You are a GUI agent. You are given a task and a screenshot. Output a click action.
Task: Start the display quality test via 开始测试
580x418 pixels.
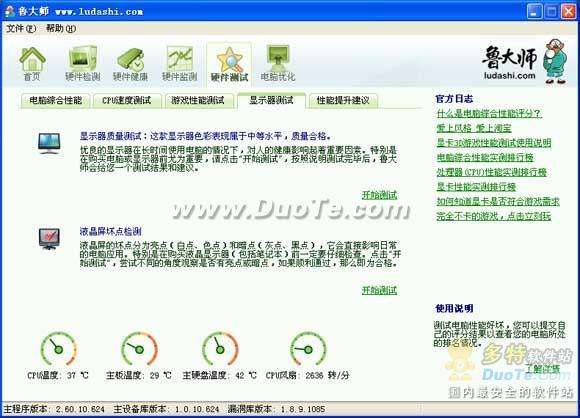[379, 195]
